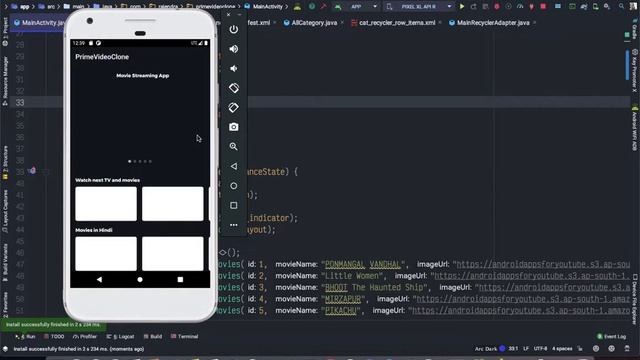Lower emulator volume with the volume down icon
640x360 pixels.
(233, 69)
